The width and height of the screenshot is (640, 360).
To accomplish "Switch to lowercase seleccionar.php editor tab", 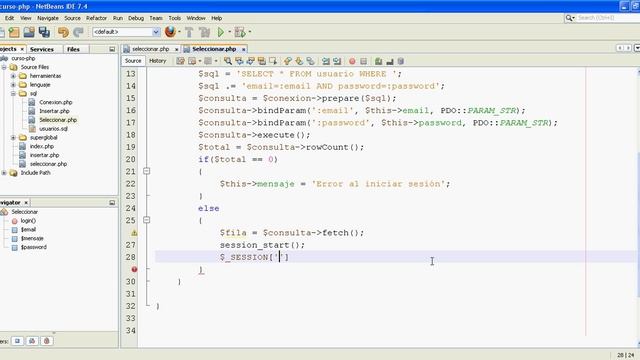I will 150,49.
